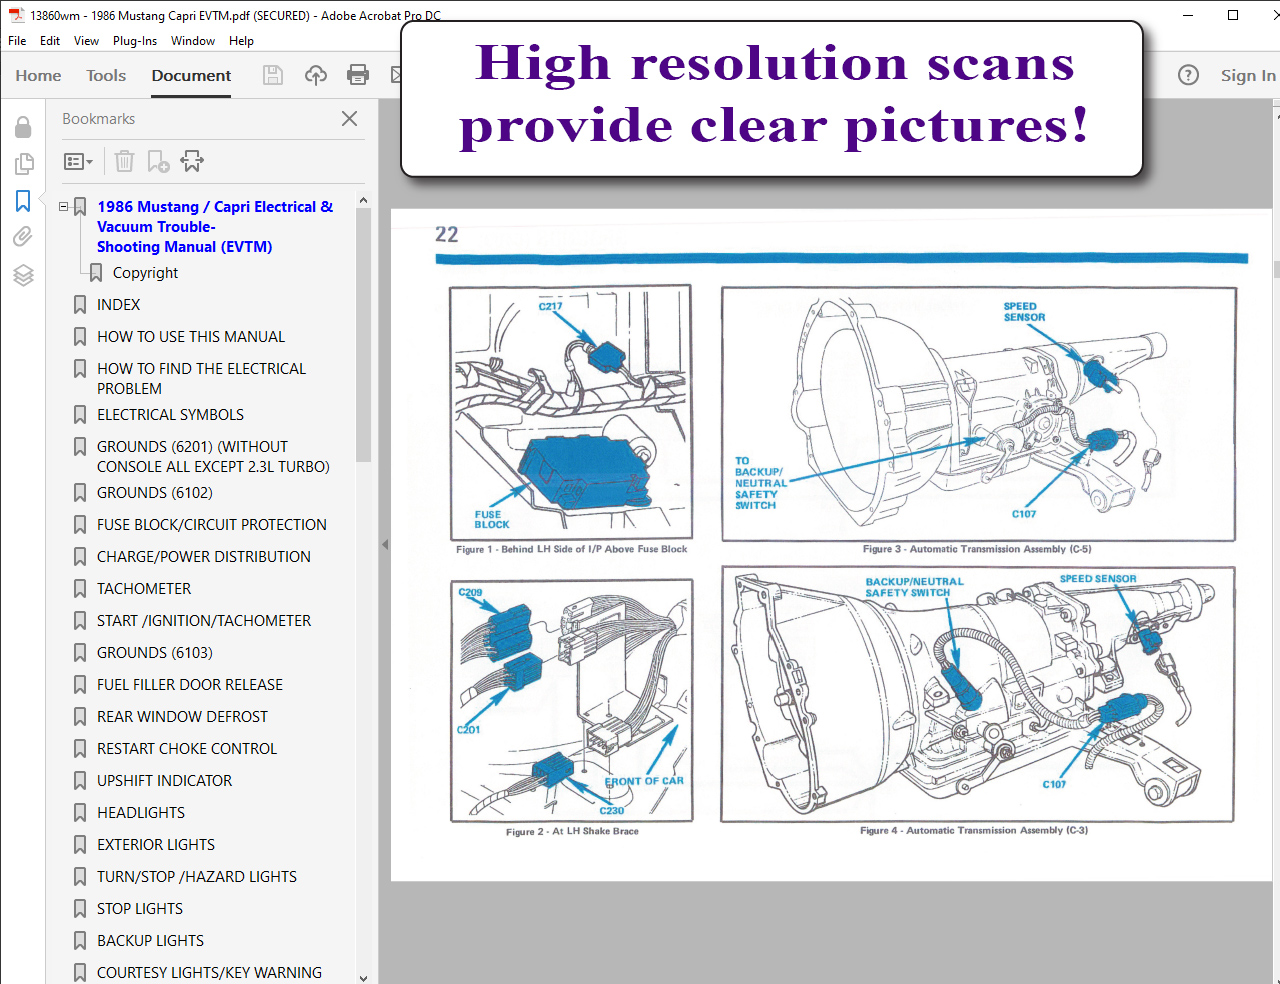The image size is (1280, 984).
Task: Switch to the Home tab
Action: click(38, 75)
